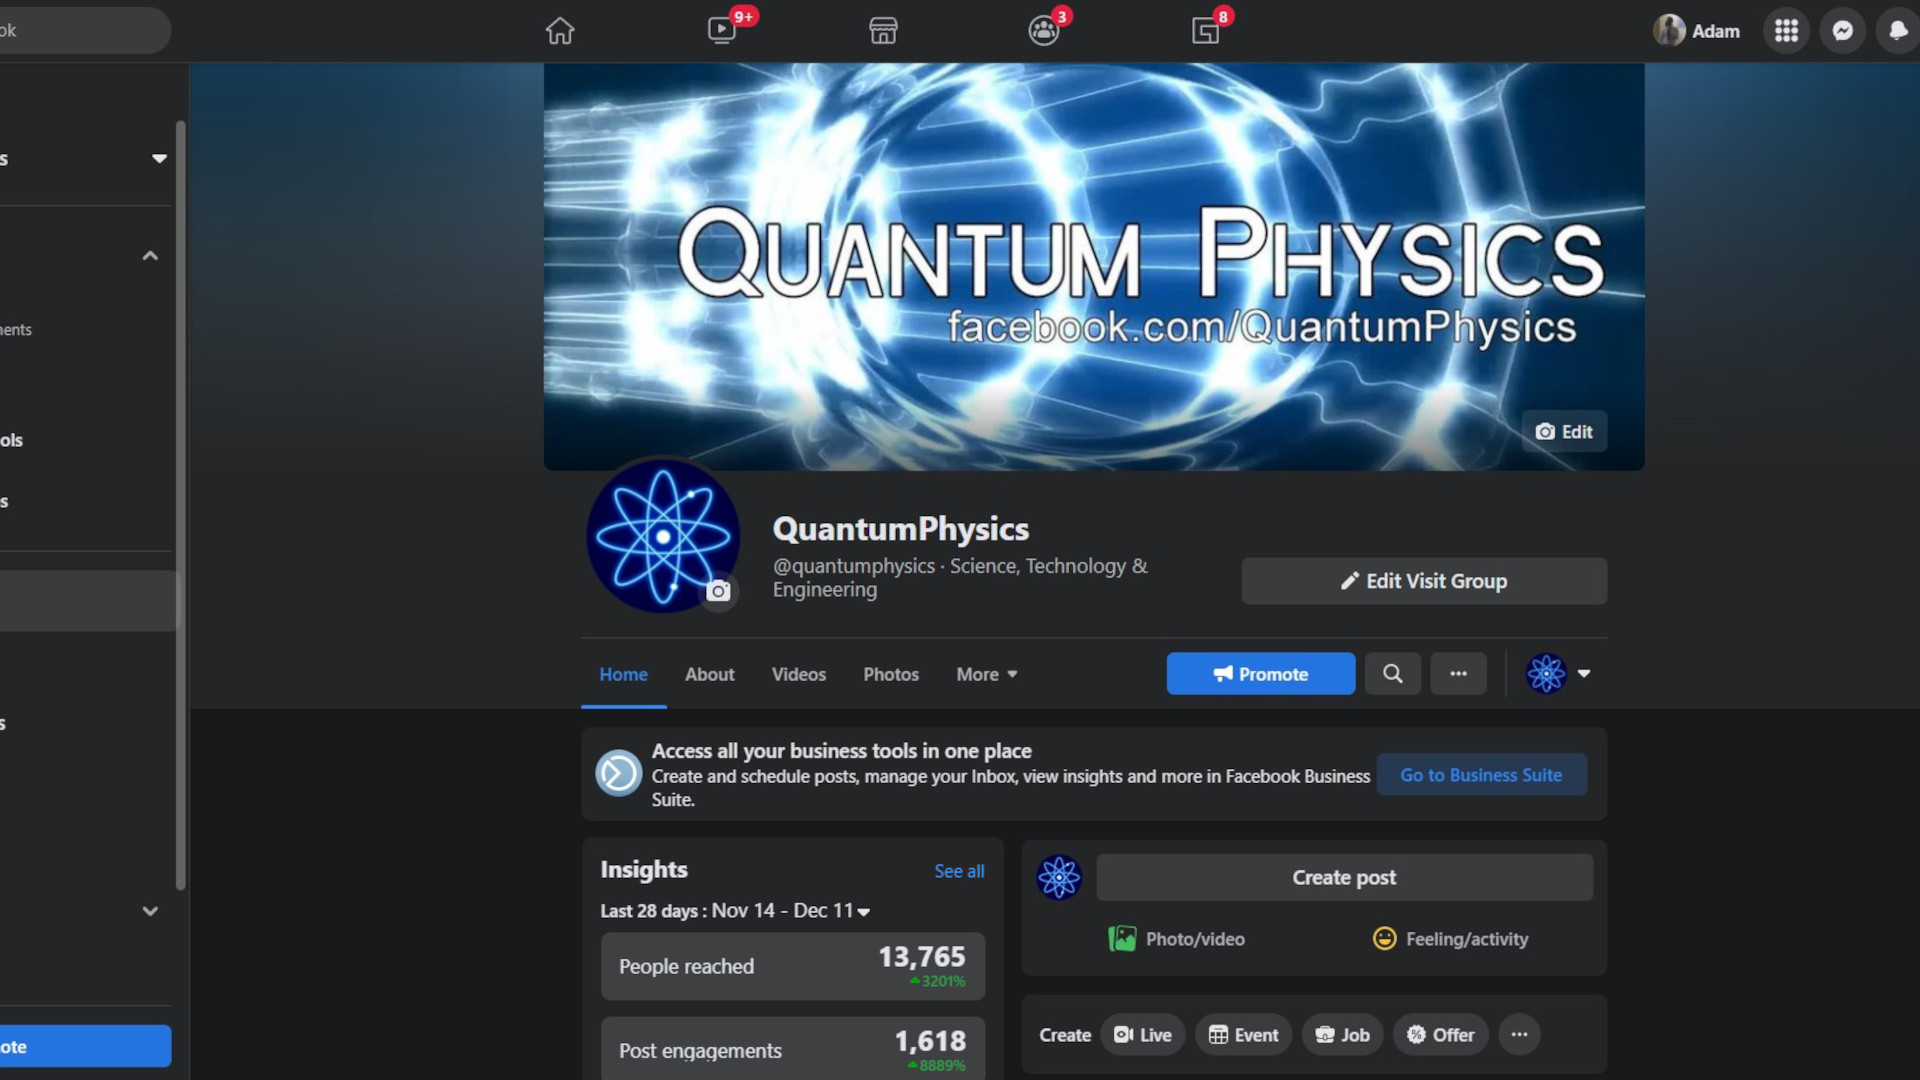The height and width of the screenshot is (1080, 1920).
Task: Open the Watch videos icon
Action: click(x=722, y=31)
